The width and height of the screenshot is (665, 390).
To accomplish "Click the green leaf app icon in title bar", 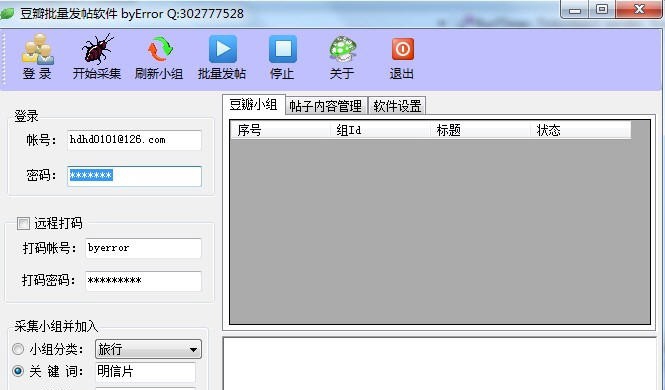I will [x=7, y=13].
